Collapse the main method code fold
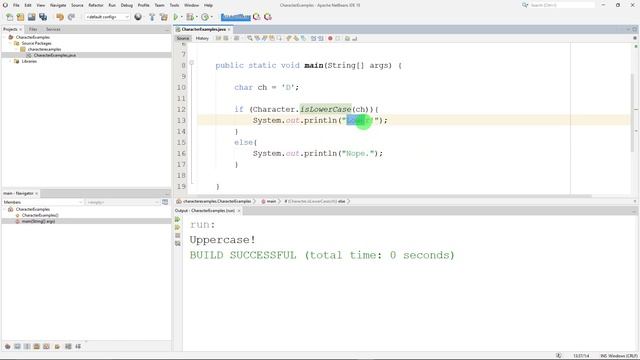This screenshot has height=360, width=640. pyautogui.click(x=191, y=62)
